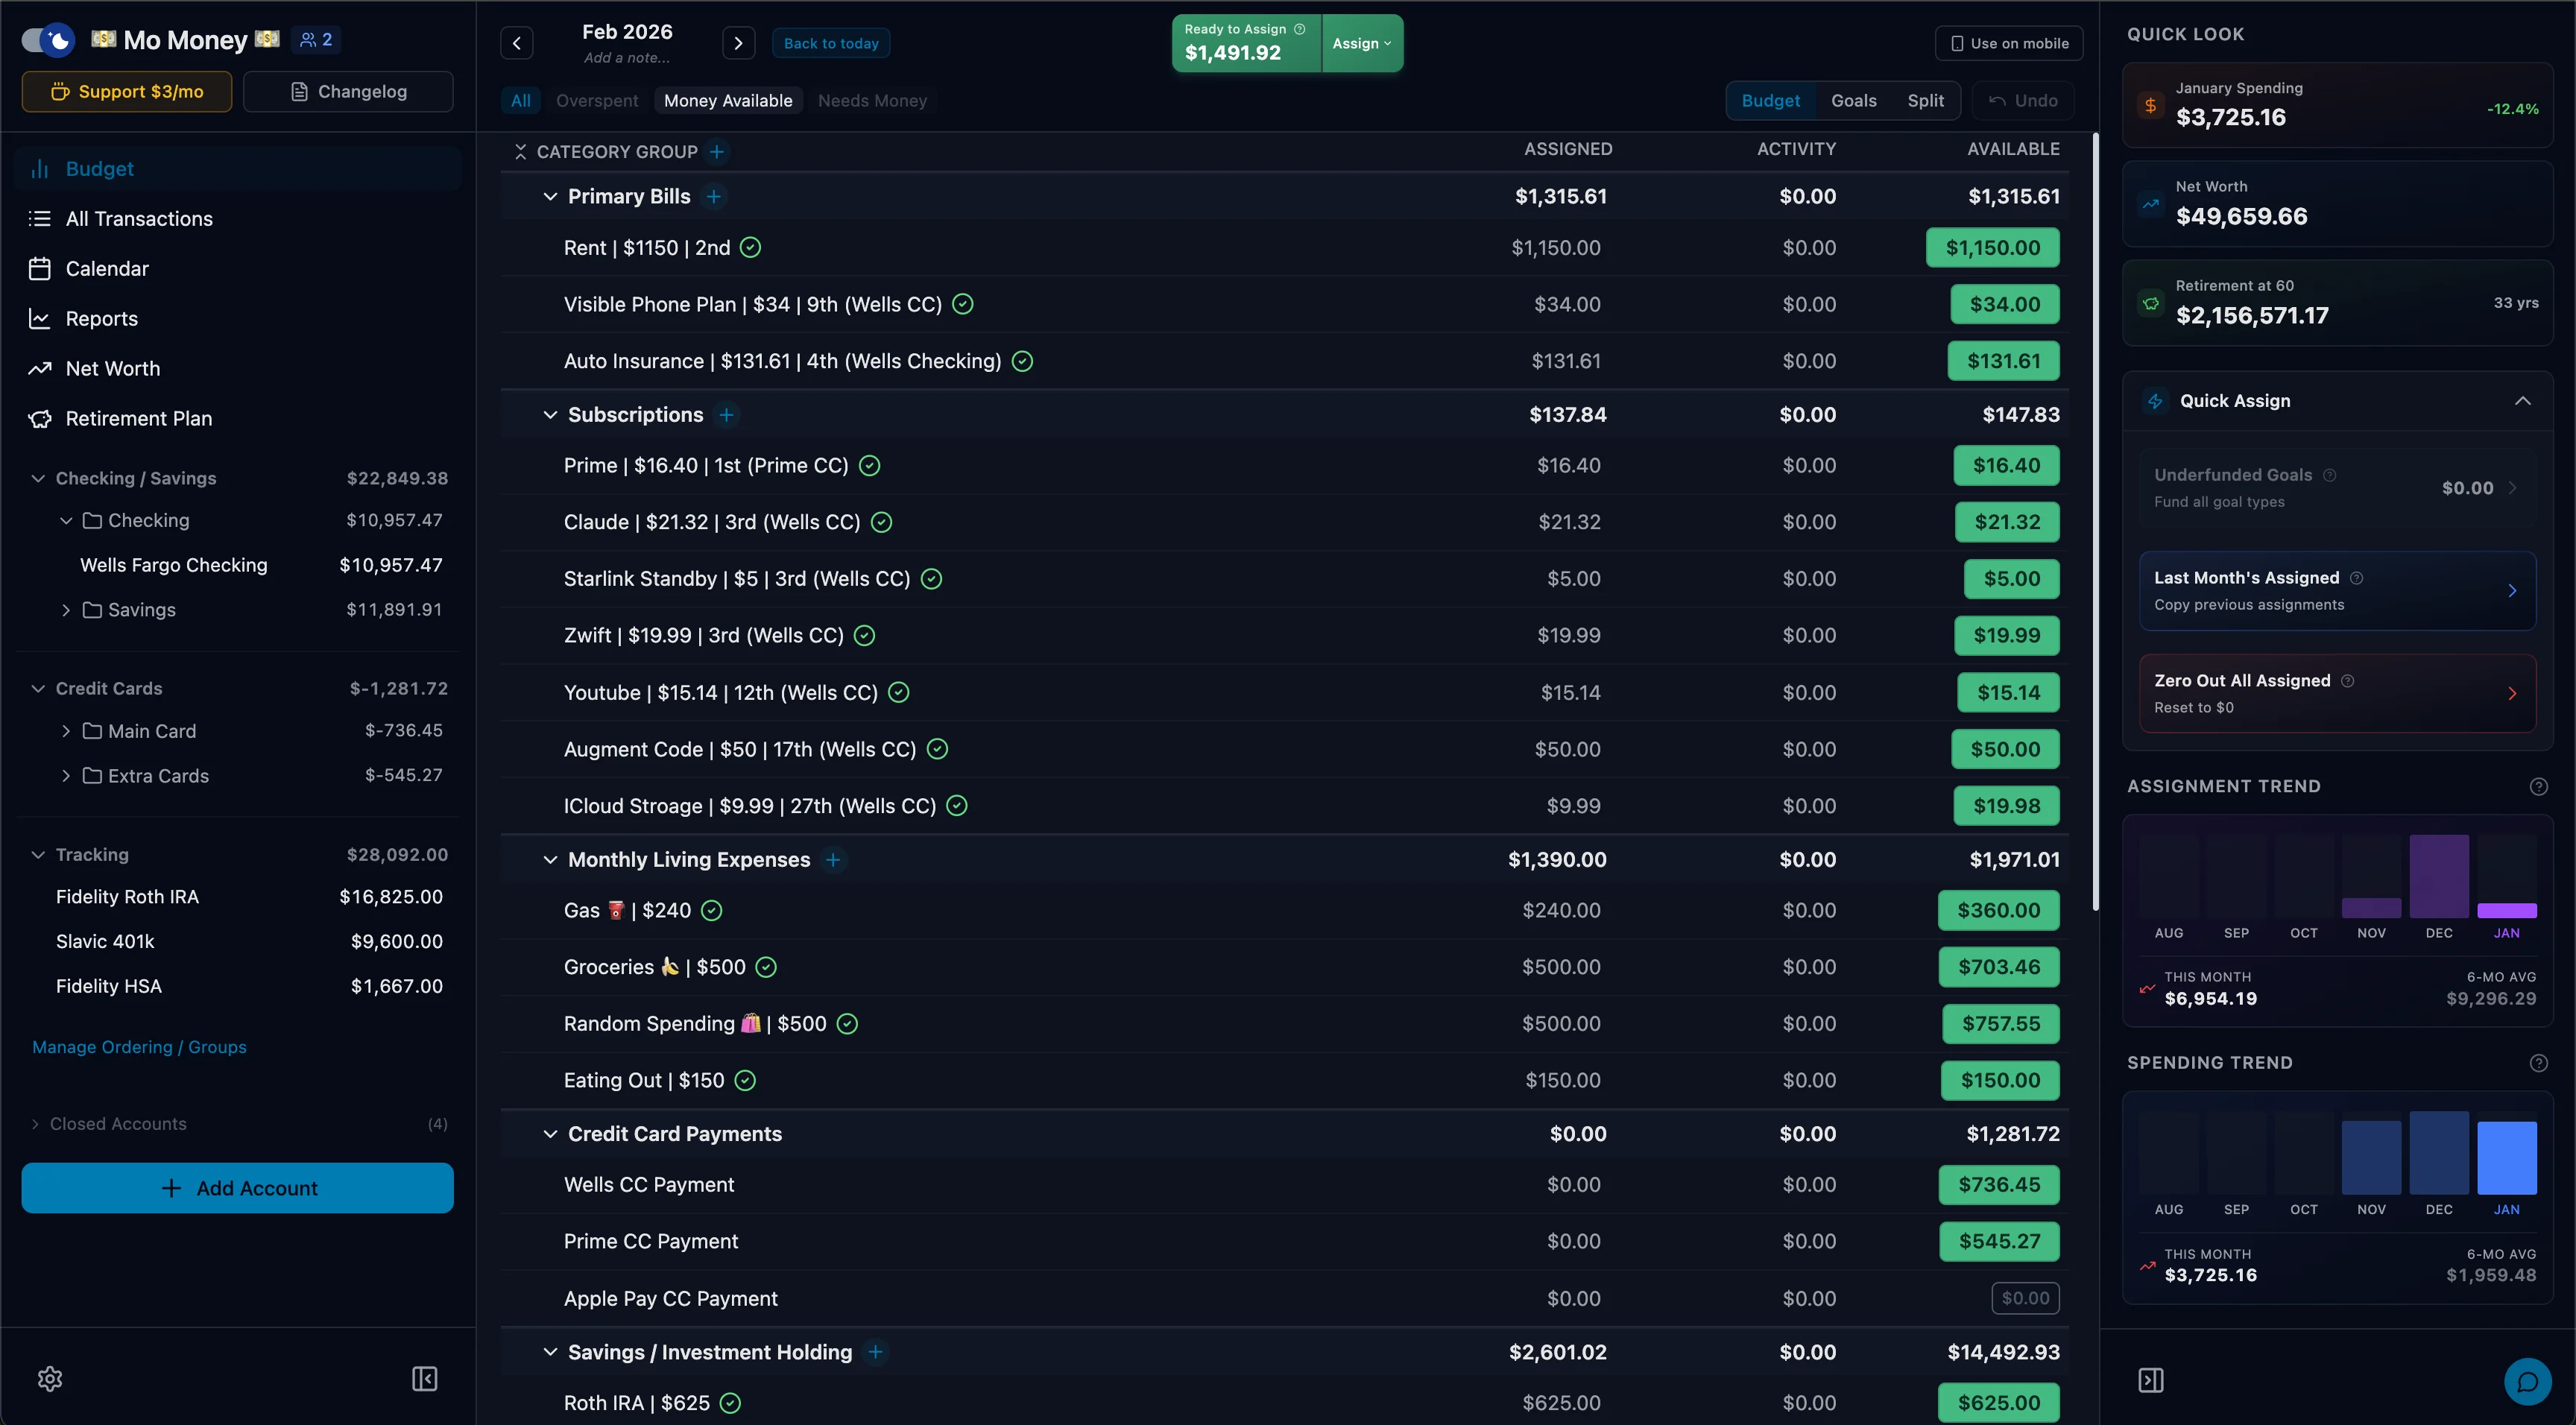Add a new category group plus icon
Screen dimensions: 2576x1425
717,152
